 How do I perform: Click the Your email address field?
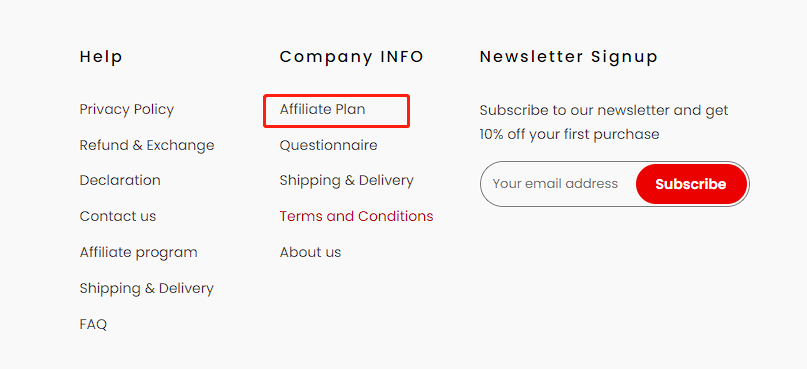[558, 184]
